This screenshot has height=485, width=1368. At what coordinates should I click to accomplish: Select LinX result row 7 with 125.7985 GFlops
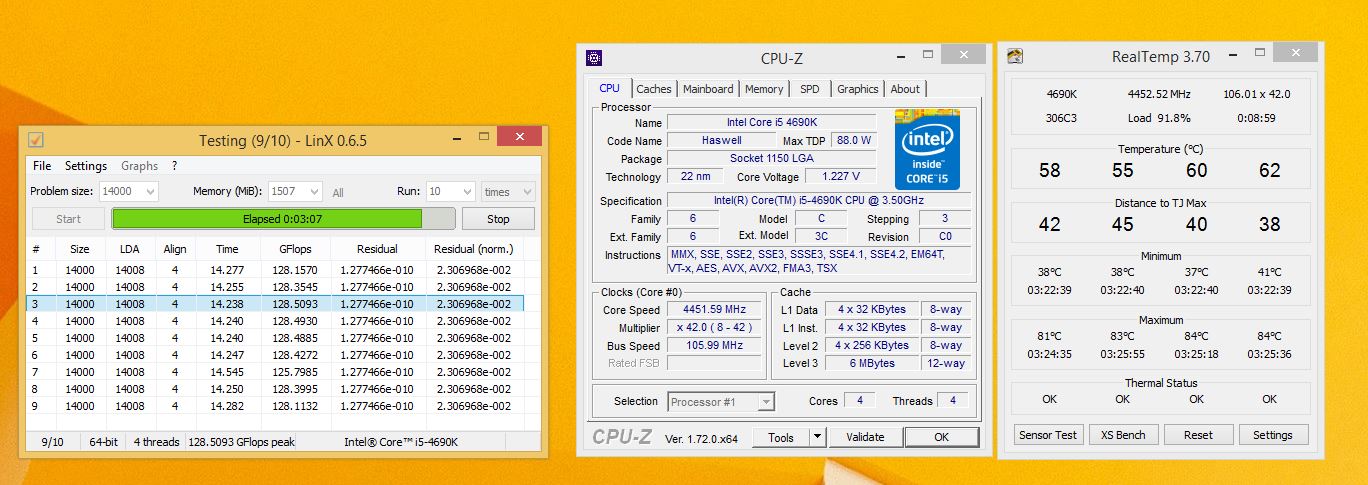[275, 372]
